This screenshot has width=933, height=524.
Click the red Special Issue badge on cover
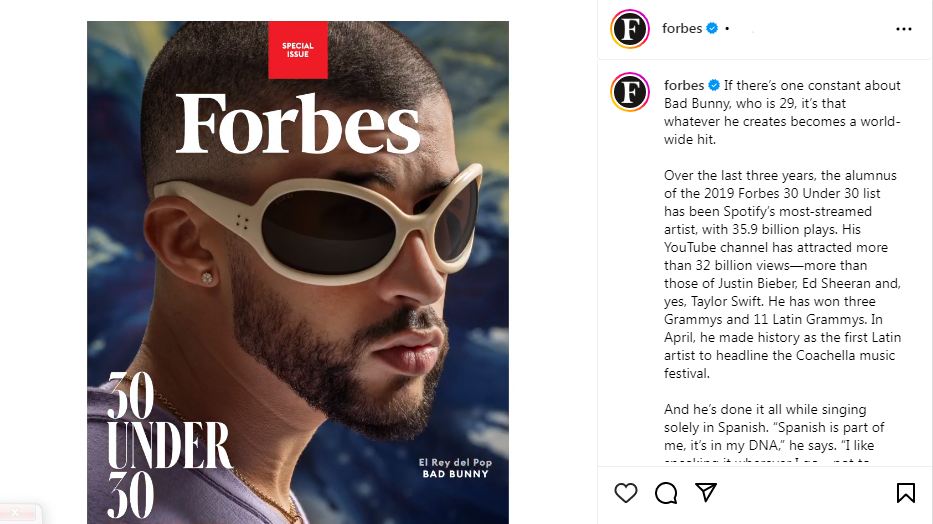coord(298,50)
